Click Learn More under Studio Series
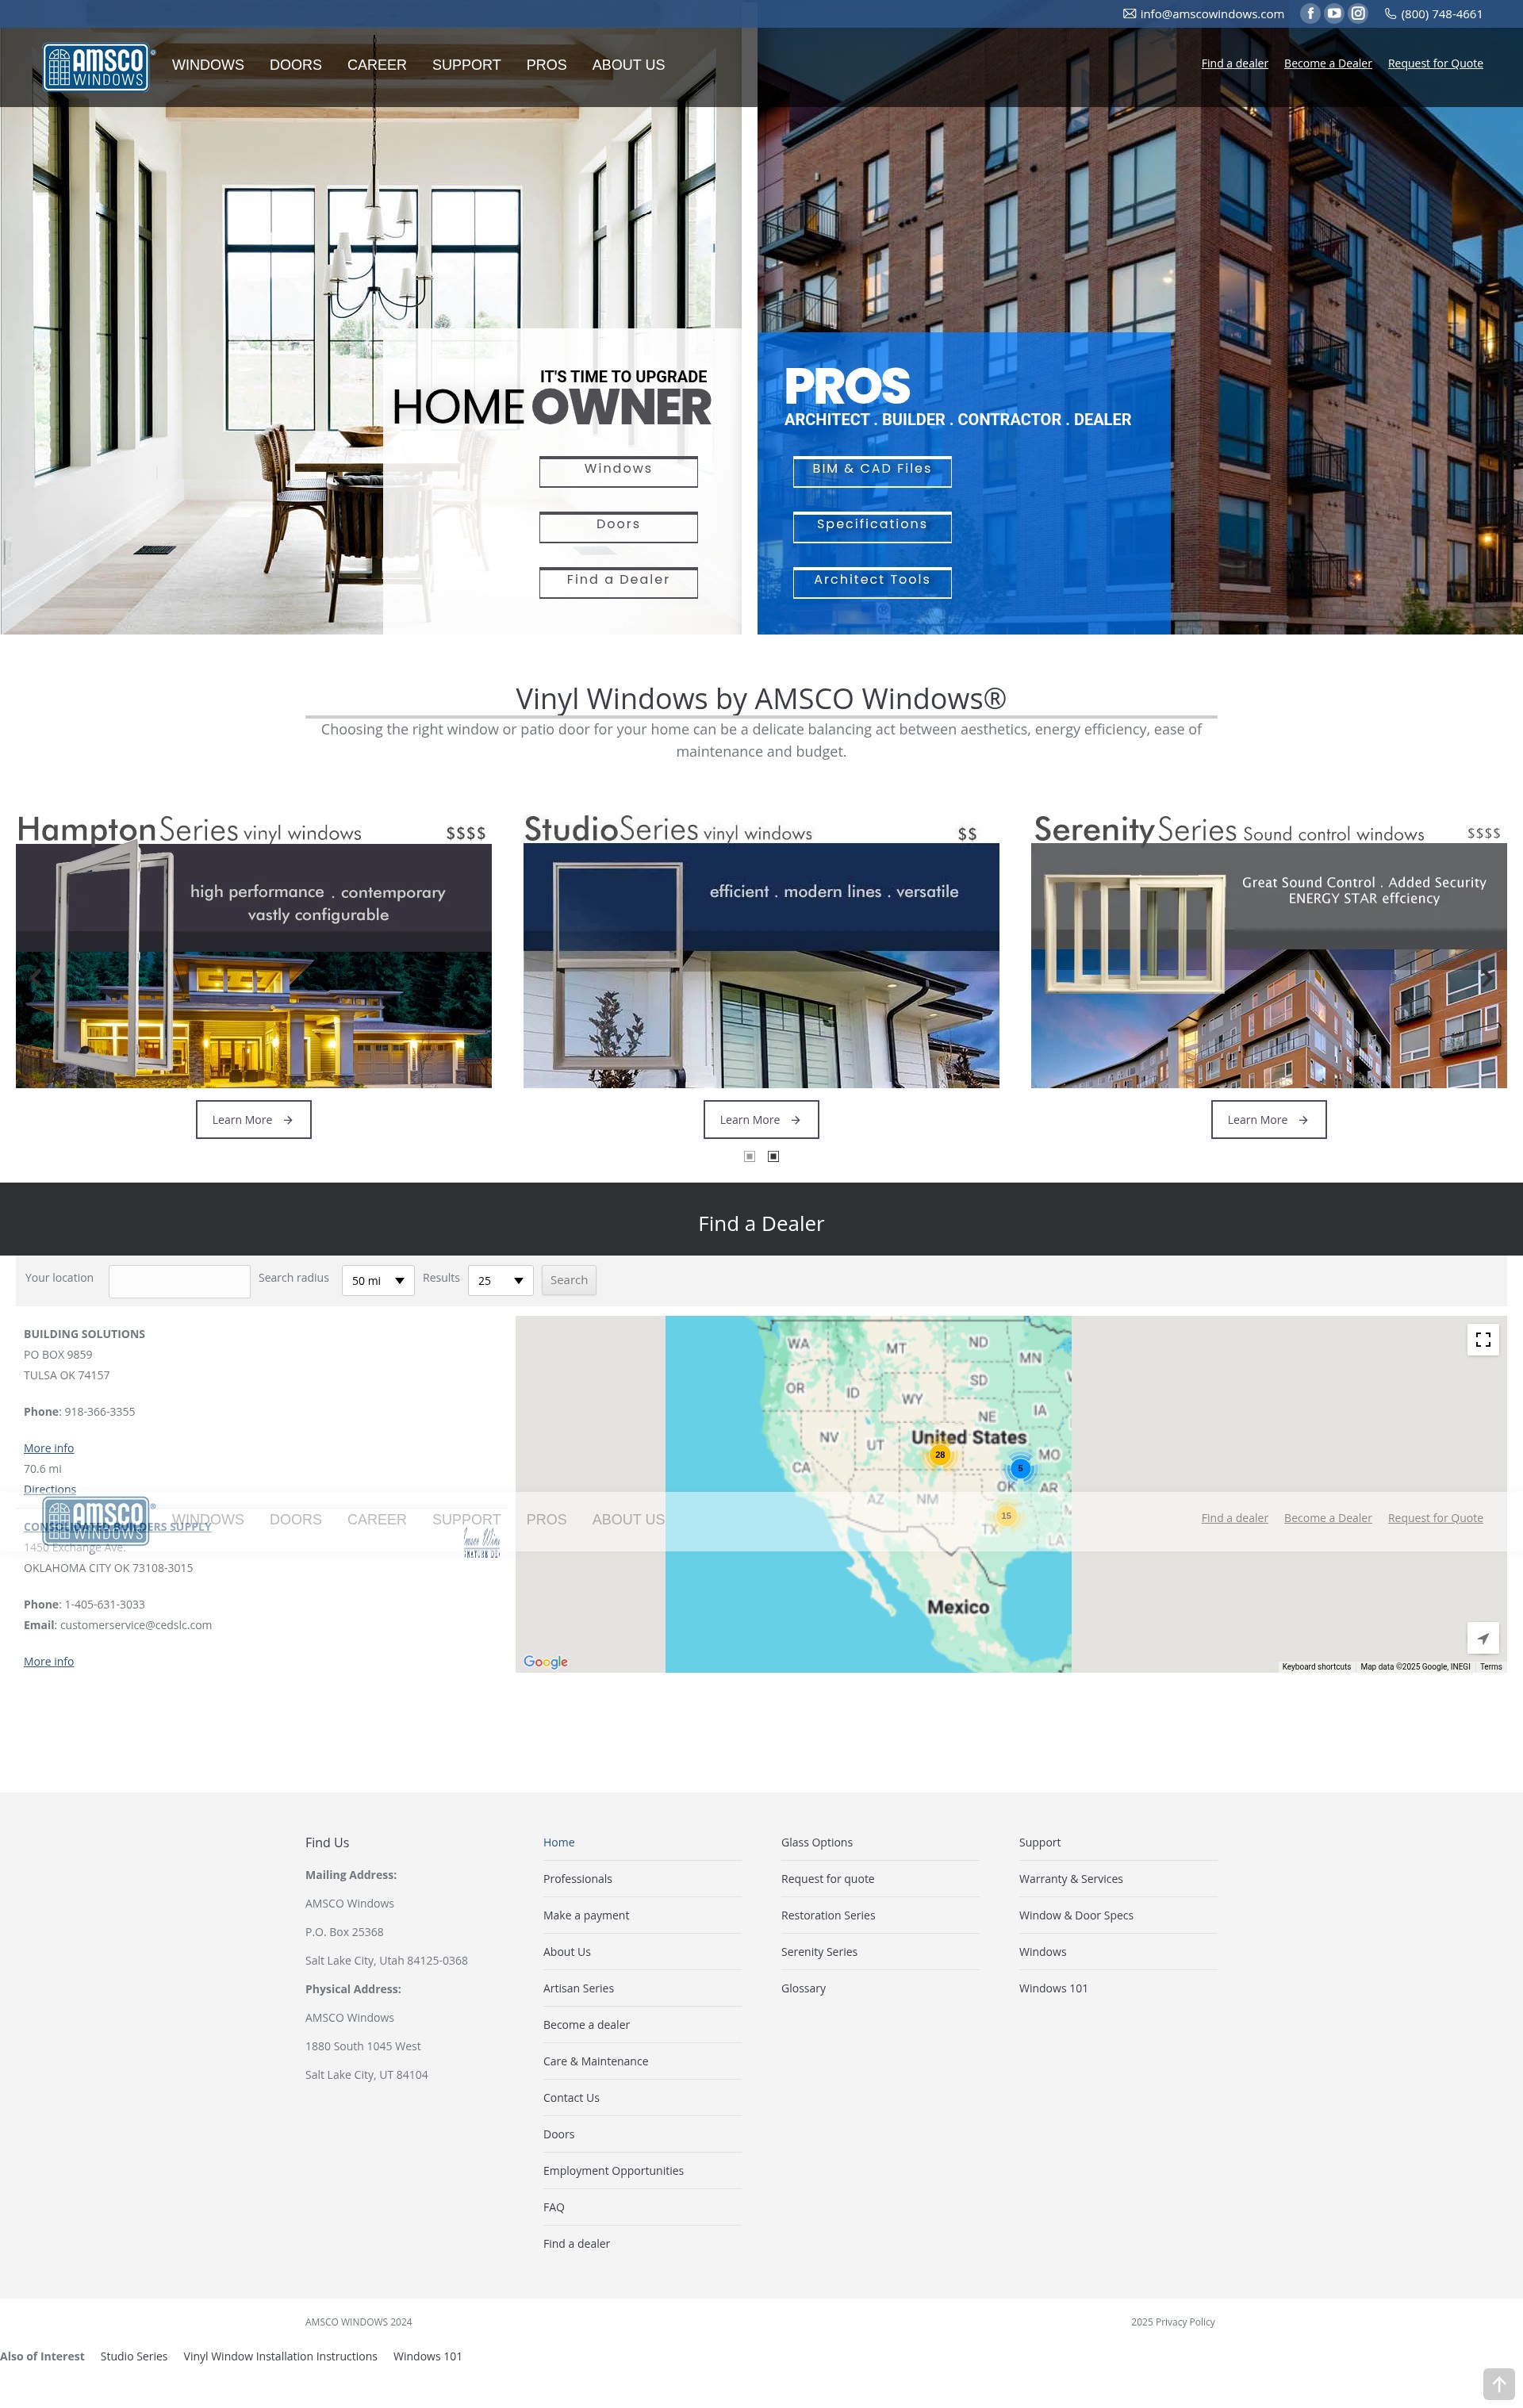The width and height of the screenshot is (1523, 2408). pos(761,1120)
